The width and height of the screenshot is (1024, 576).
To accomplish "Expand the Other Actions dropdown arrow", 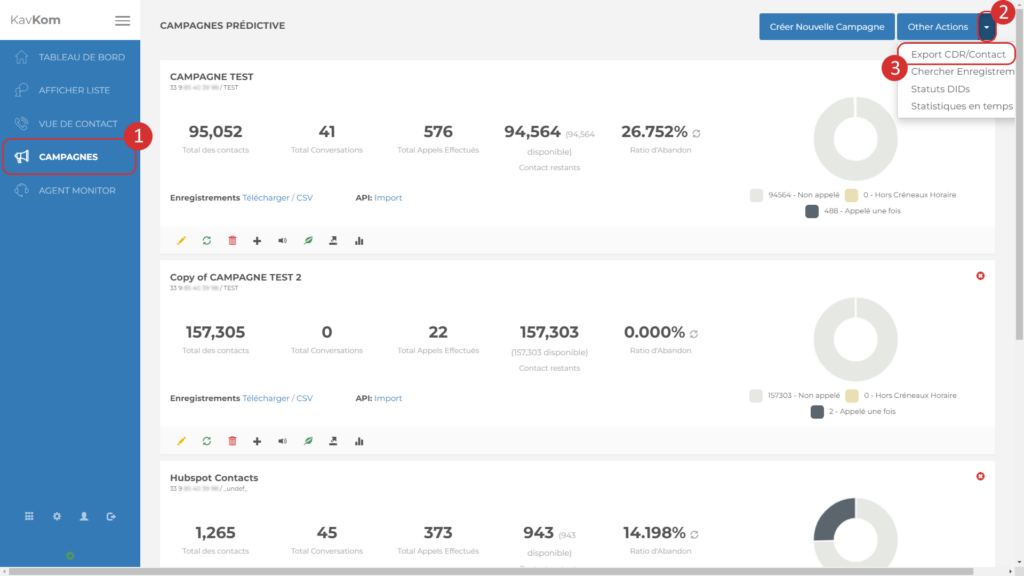I will [x=987, y=27].
